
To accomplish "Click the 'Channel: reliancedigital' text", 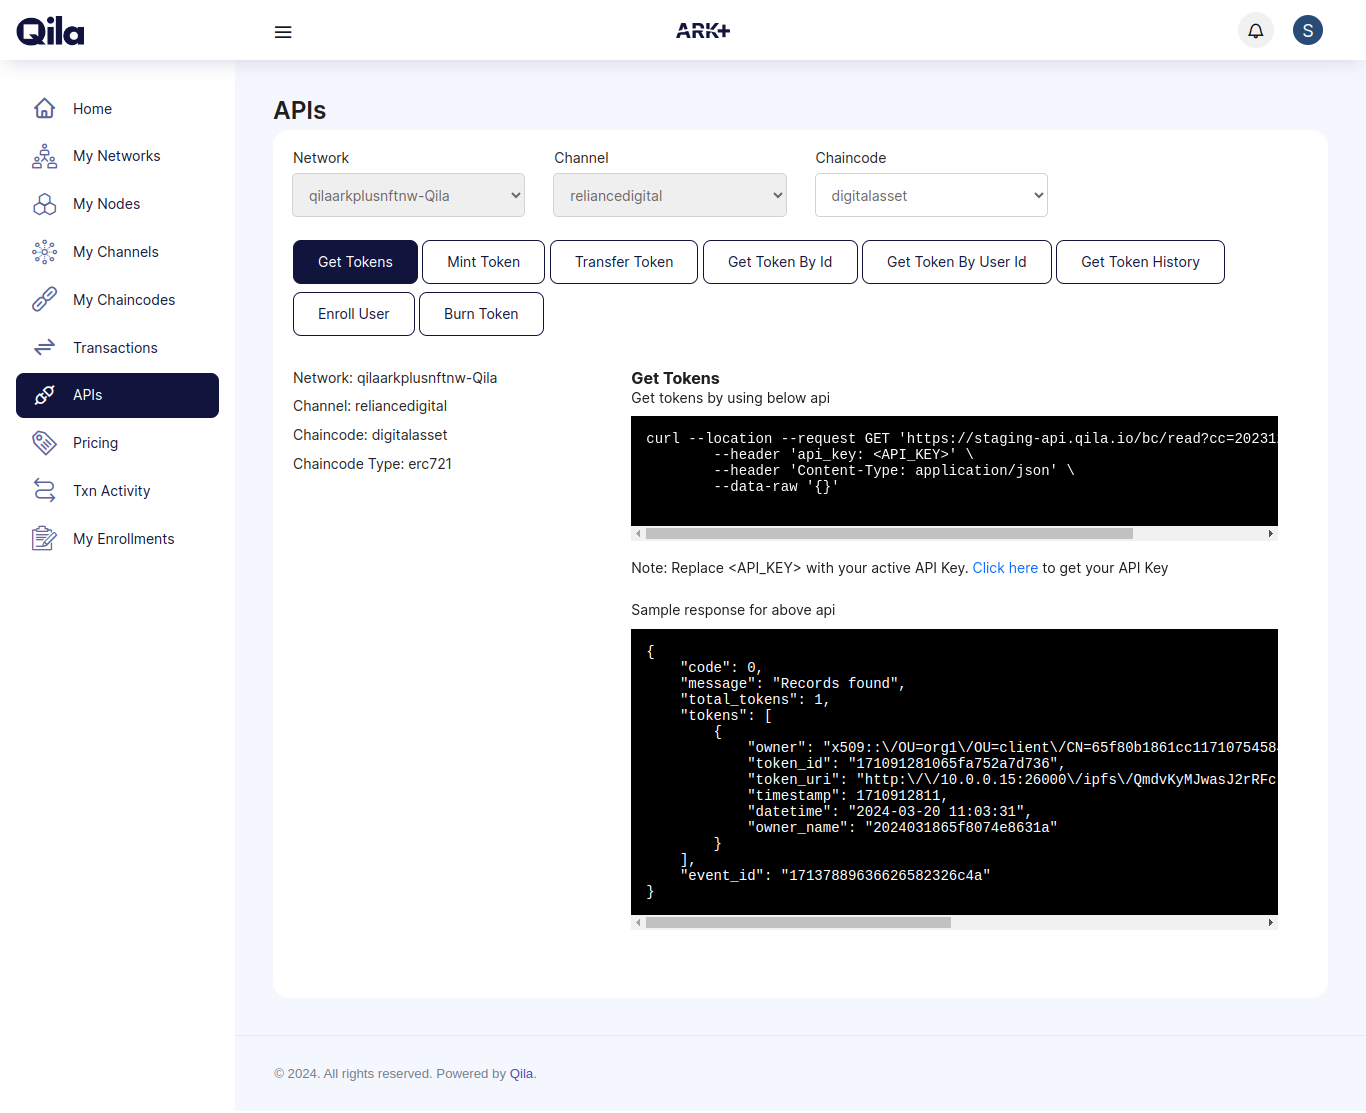I will pyautogui.click(x=370, y=406).
